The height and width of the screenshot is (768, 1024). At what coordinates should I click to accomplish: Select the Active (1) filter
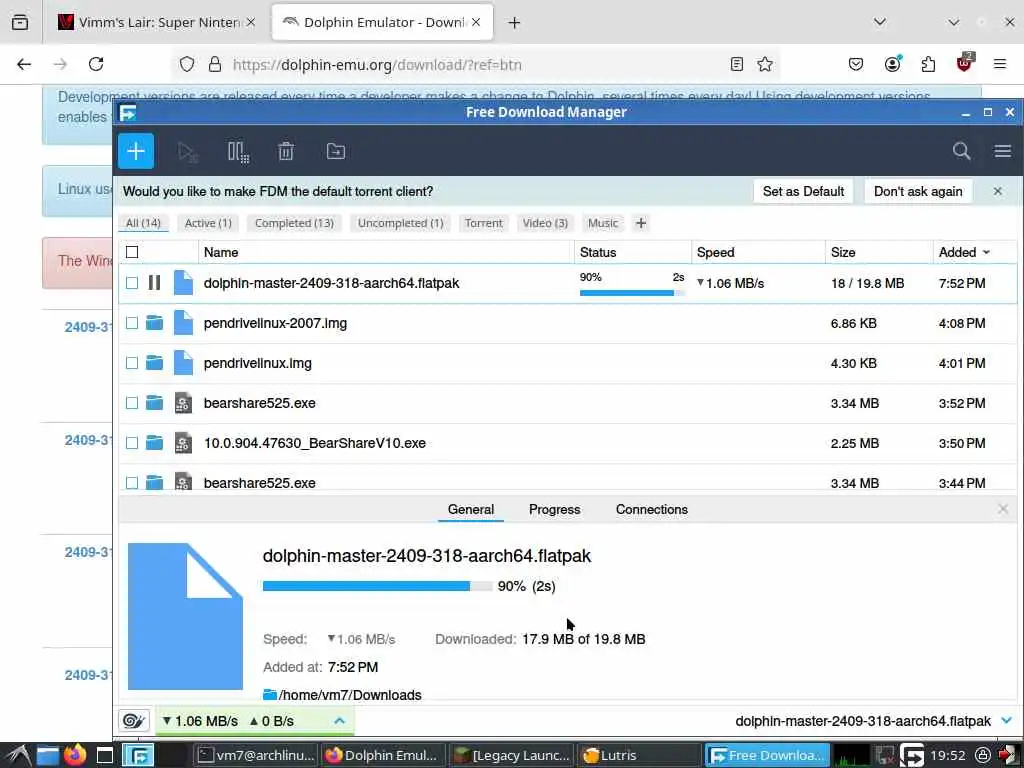click(x=208, y=223)
